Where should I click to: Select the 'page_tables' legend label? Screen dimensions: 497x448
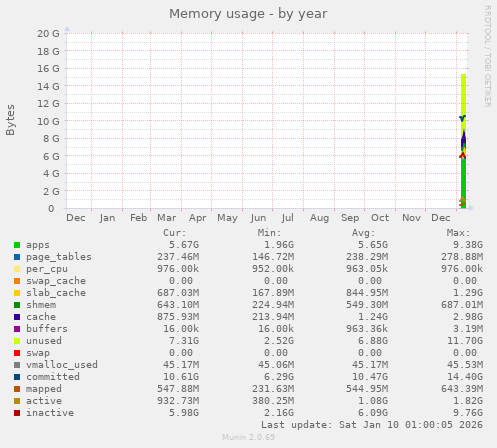coord(59,257)
